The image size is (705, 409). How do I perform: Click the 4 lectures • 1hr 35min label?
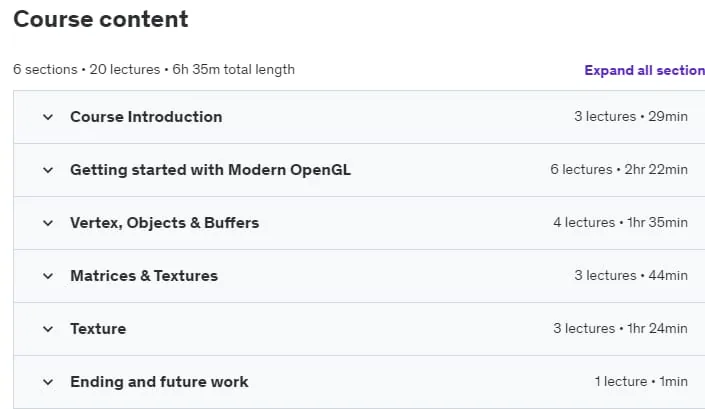tap(620, 222)
